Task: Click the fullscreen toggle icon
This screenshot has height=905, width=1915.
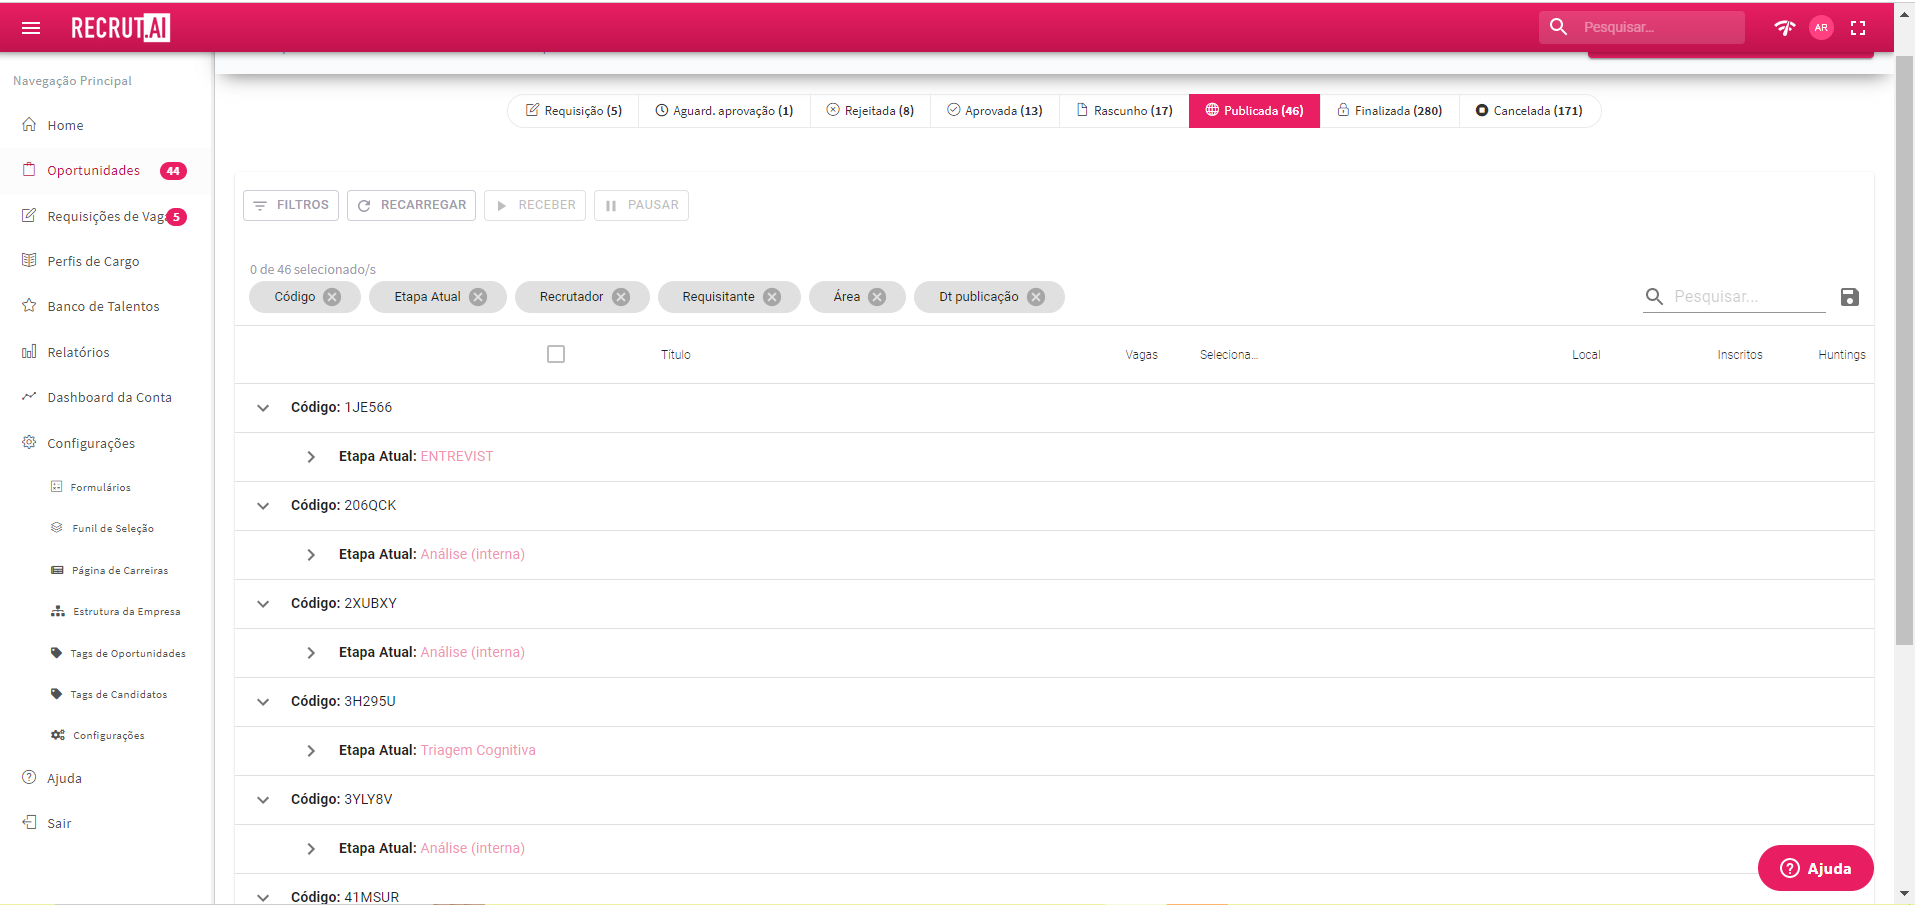Action: [1858, 28]
